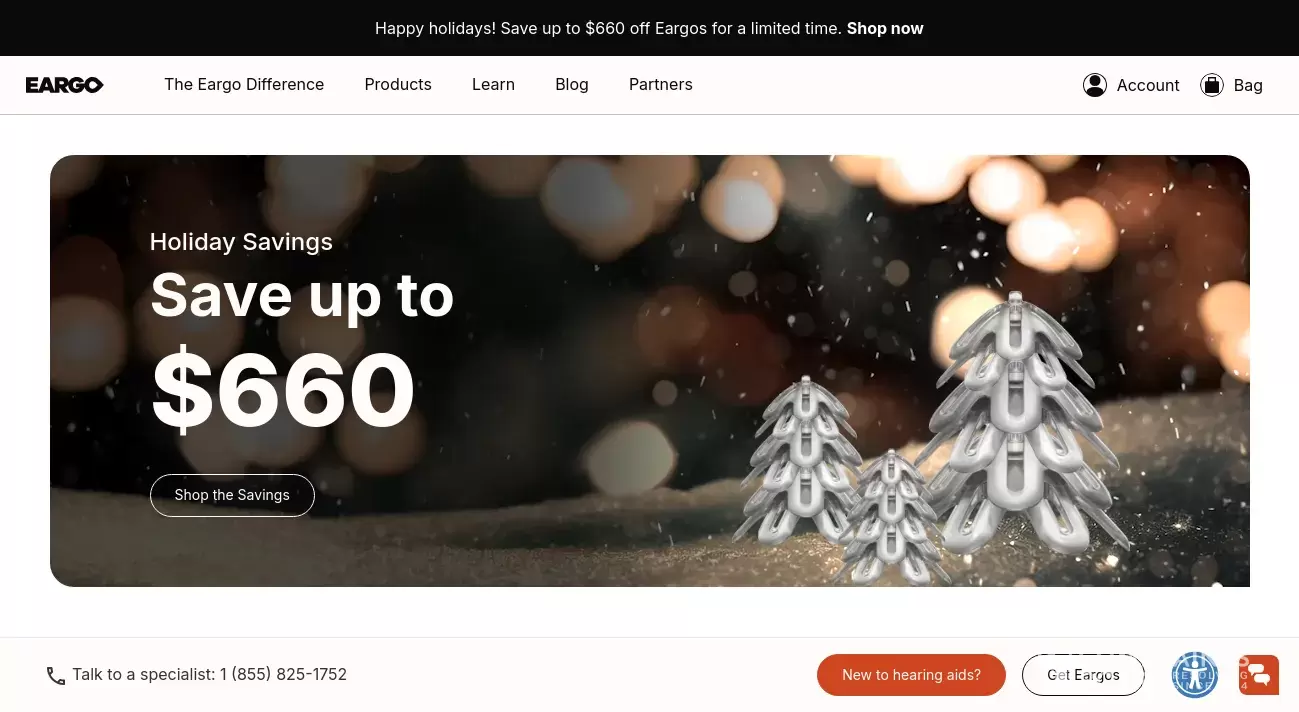Open the shopping Bag icon
The height and width of the screenshot is (712, 1299).
point(1212,85)
